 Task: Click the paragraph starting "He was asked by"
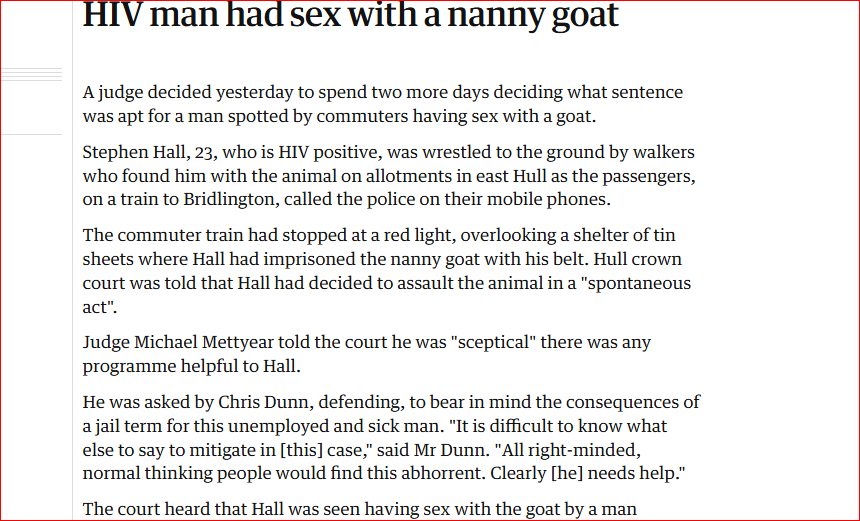click(391, 436)
